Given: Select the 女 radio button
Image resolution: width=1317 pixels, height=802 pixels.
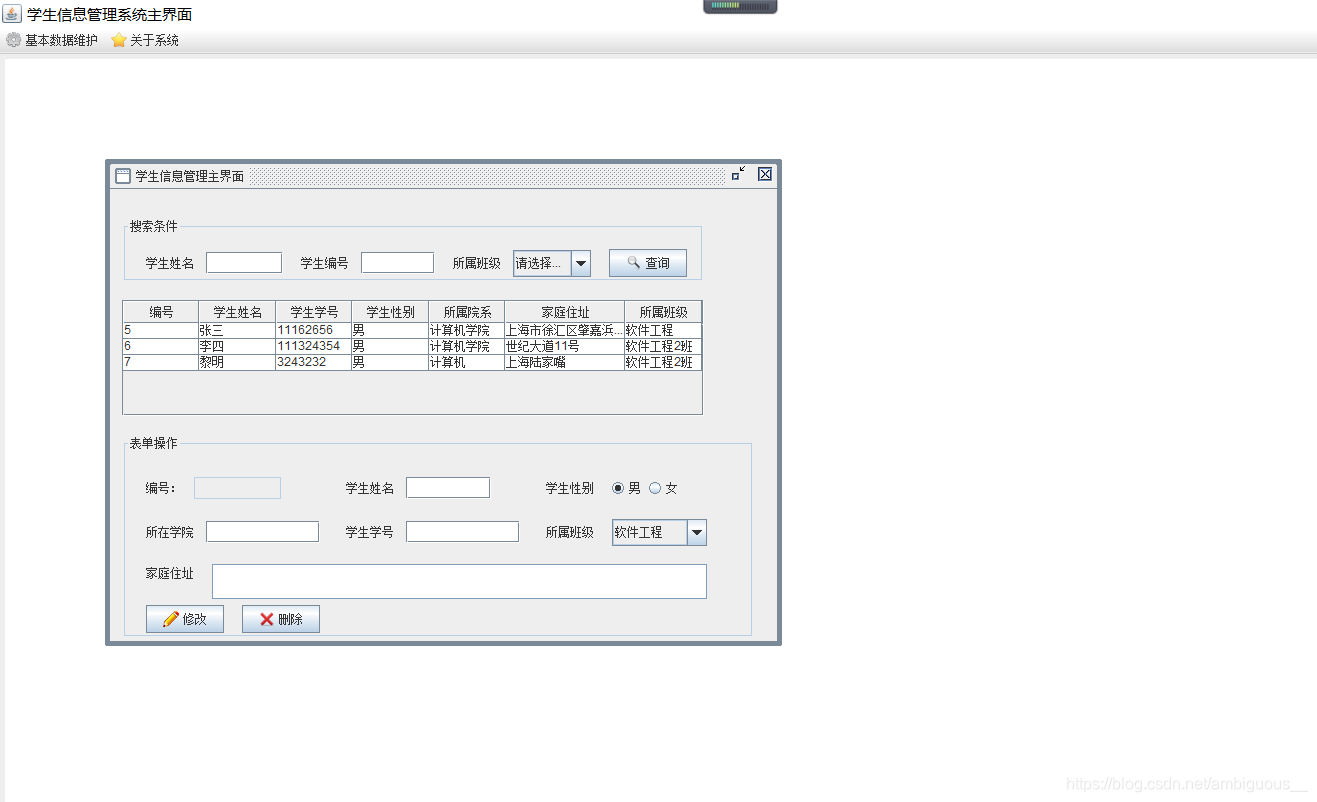Looking at the screenshot, I should coord(655,488).
